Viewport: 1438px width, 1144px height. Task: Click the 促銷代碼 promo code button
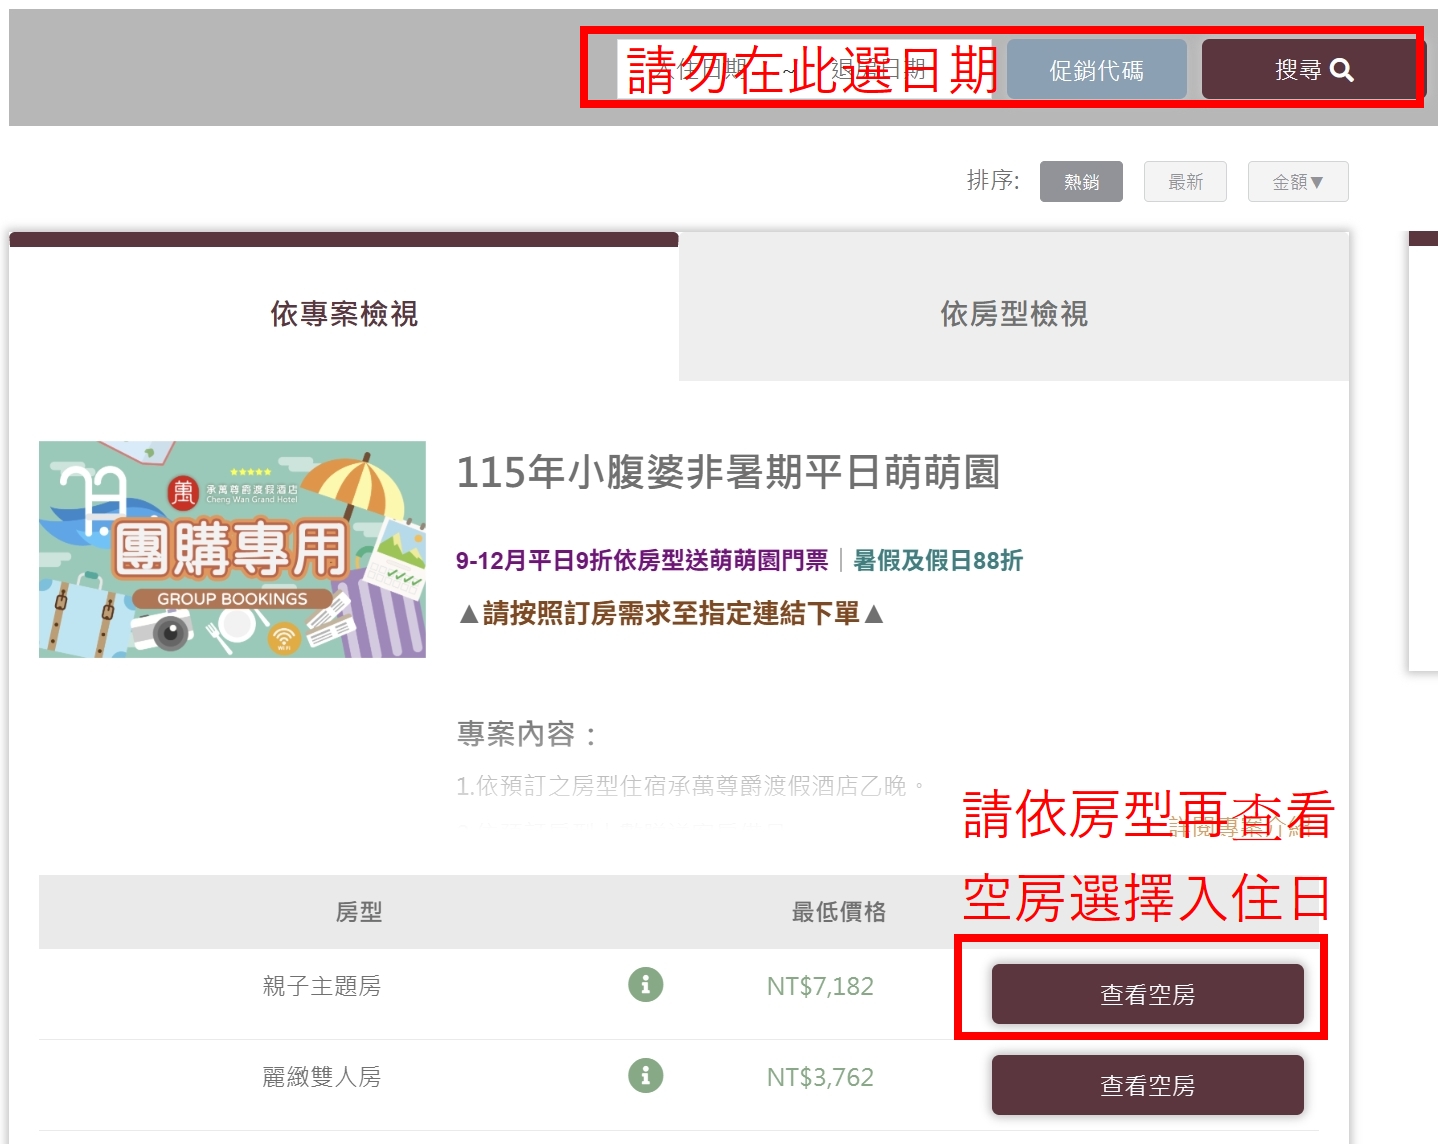coord(1096,70)
